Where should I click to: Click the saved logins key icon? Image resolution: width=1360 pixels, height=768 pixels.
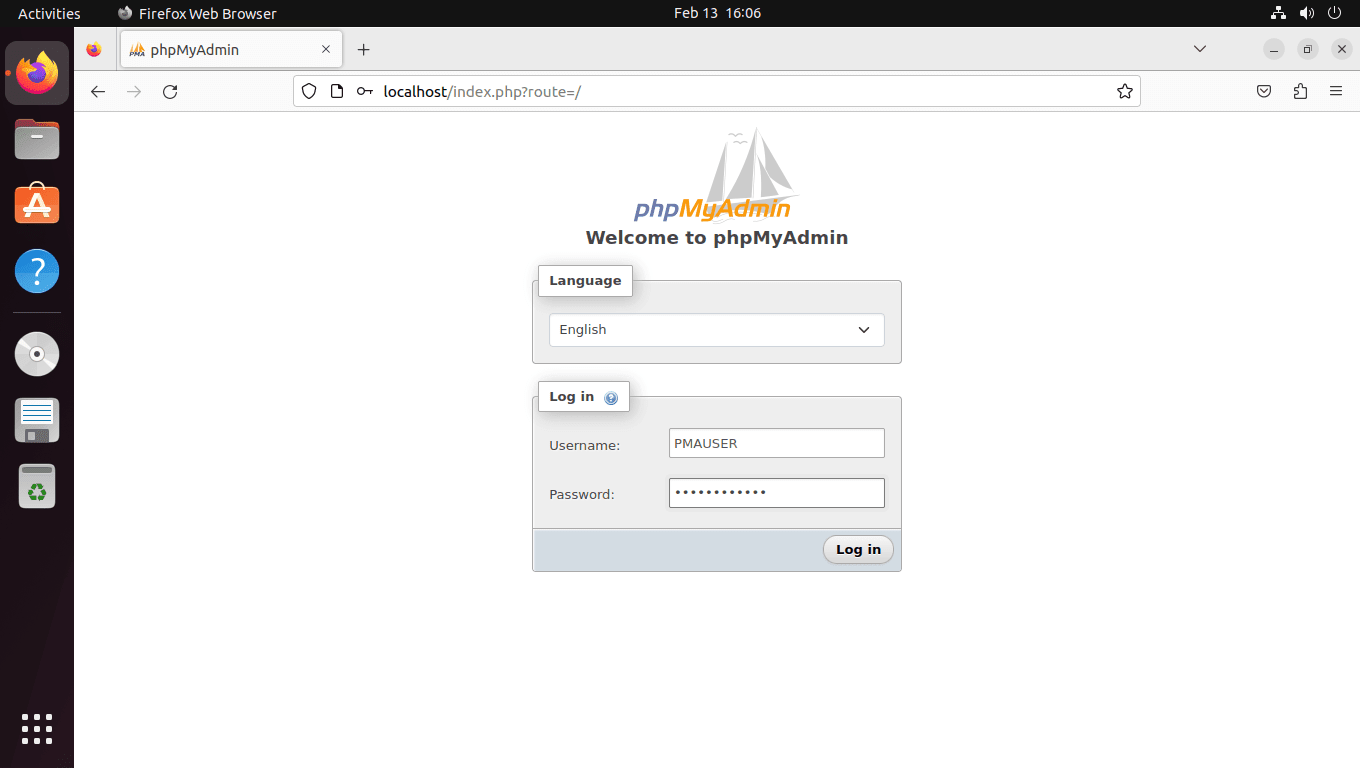(364, 91)
